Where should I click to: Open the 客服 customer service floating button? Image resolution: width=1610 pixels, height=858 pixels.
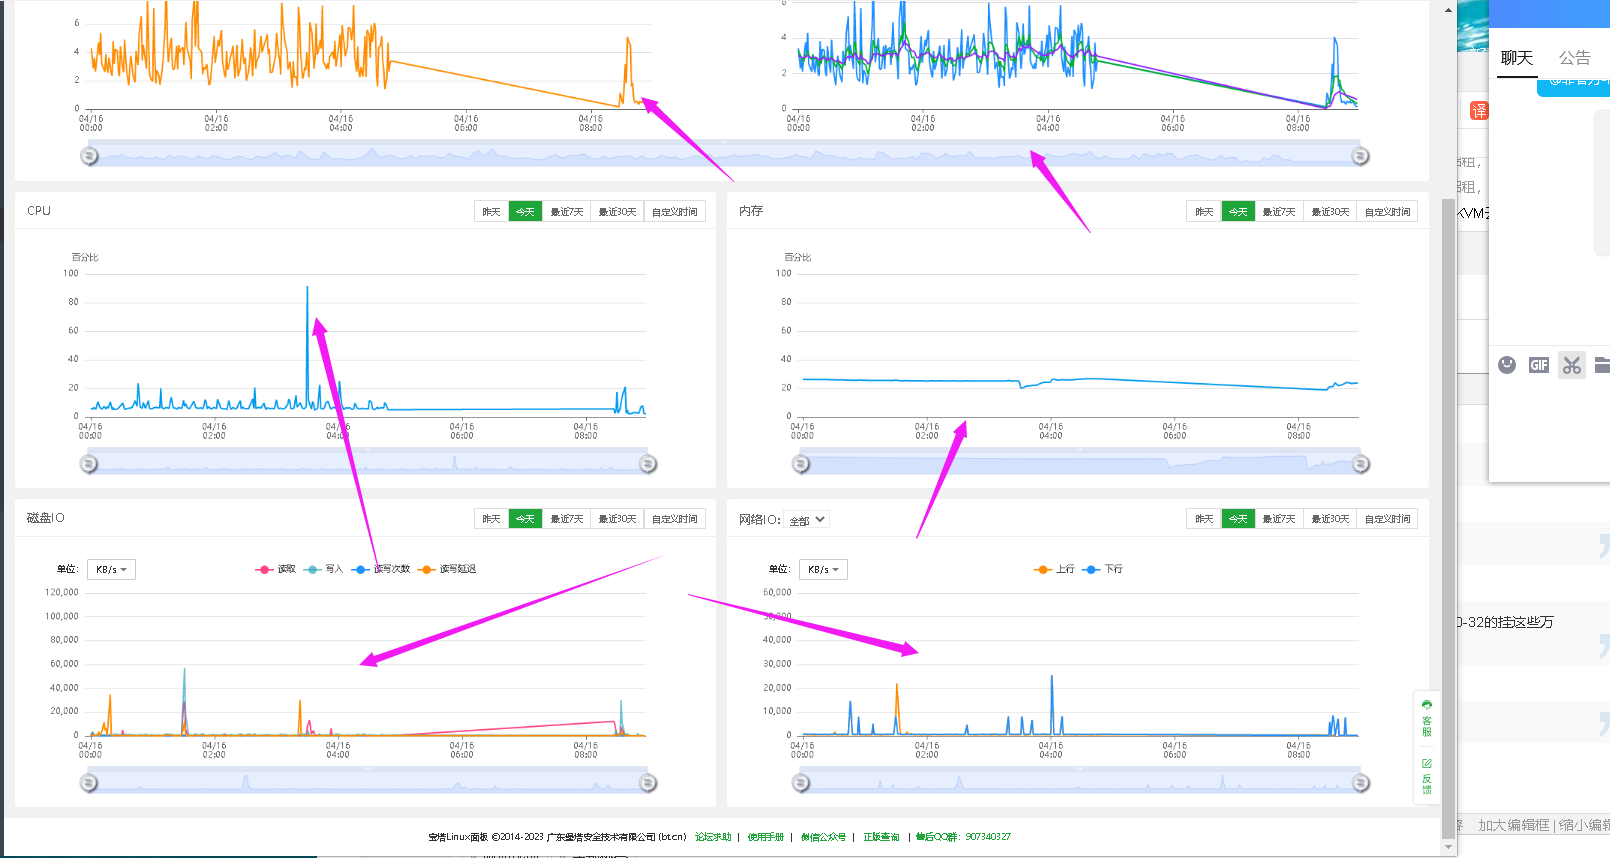point(1427,718)
